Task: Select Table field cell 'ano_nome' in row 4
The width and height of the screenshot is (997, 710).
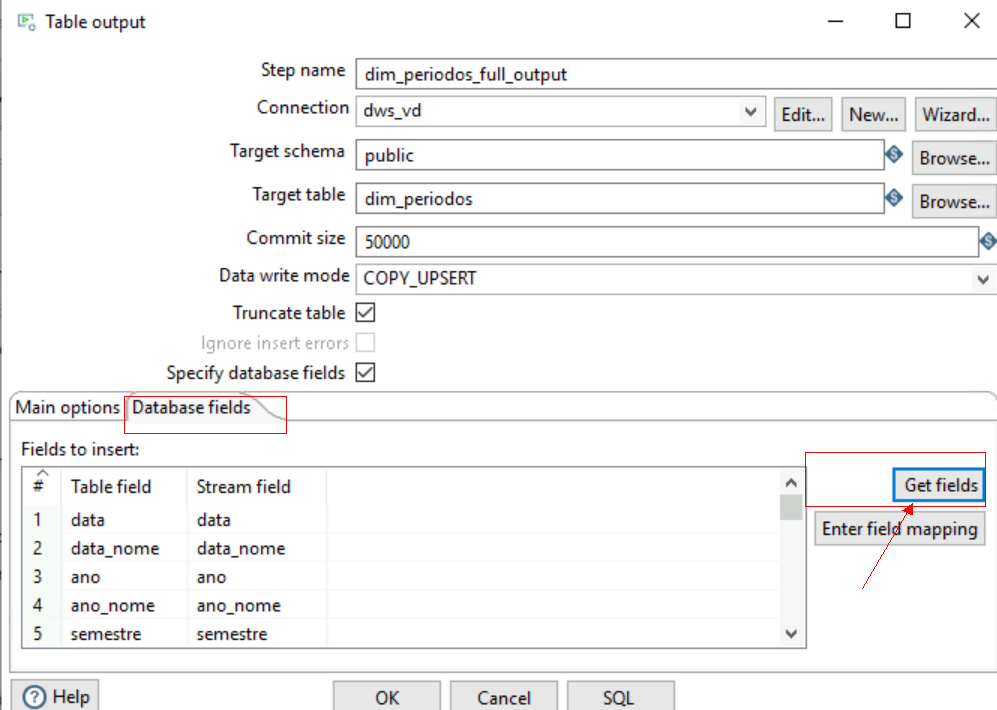Action: (124, 605)
